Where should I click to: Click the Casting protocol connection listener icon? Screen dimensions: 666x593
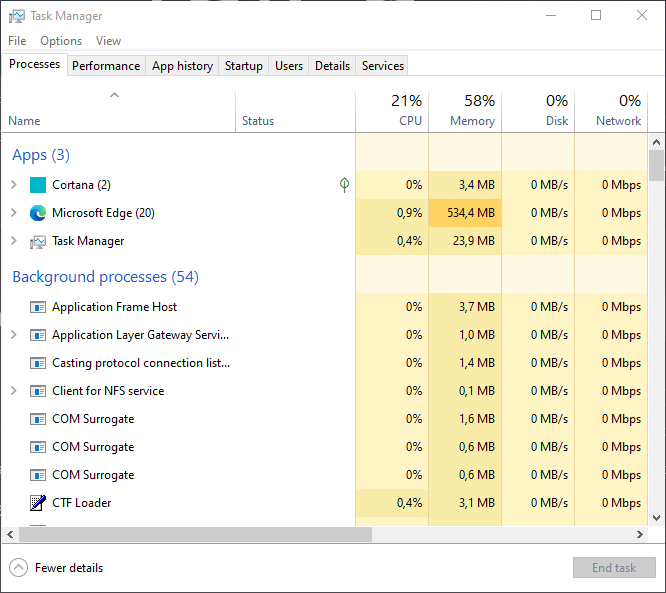[38, 363]
